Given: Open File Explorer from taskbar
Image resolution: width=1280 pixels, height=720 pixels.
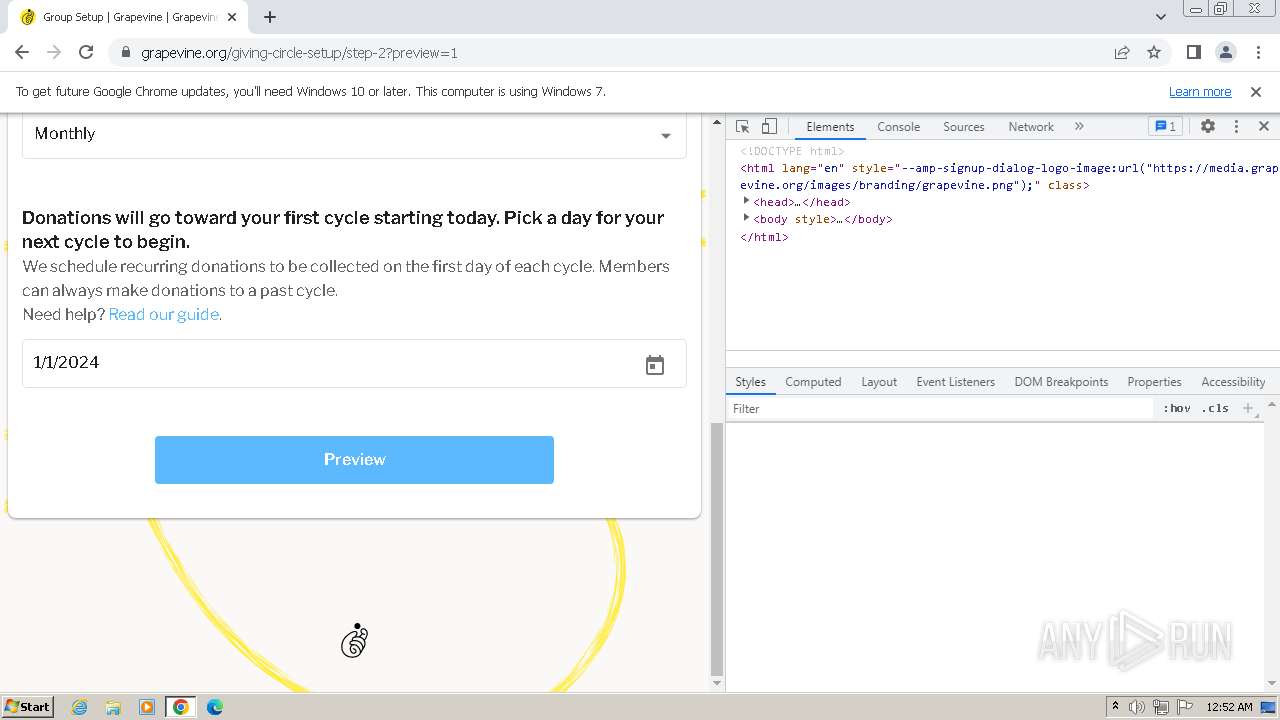Looking at the screenshot, I should (113, 707).
